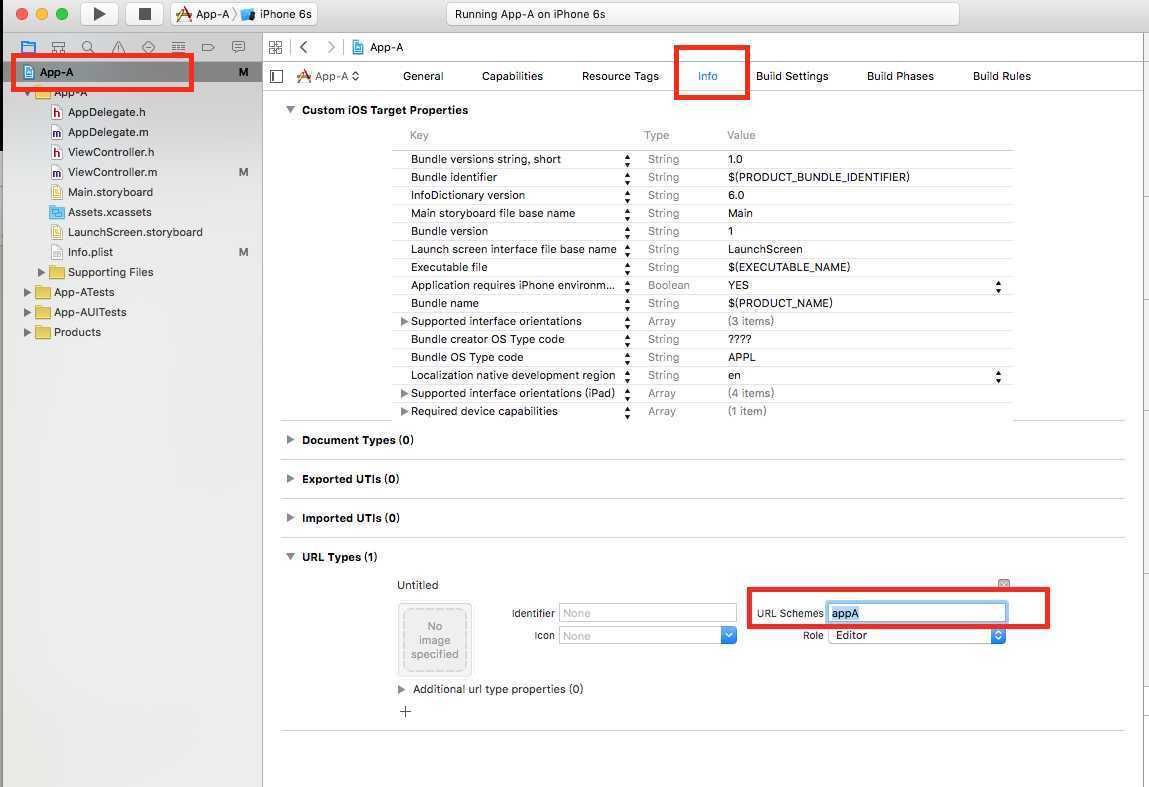
Task: Switch to the Info tab
Action: point(707,76)
